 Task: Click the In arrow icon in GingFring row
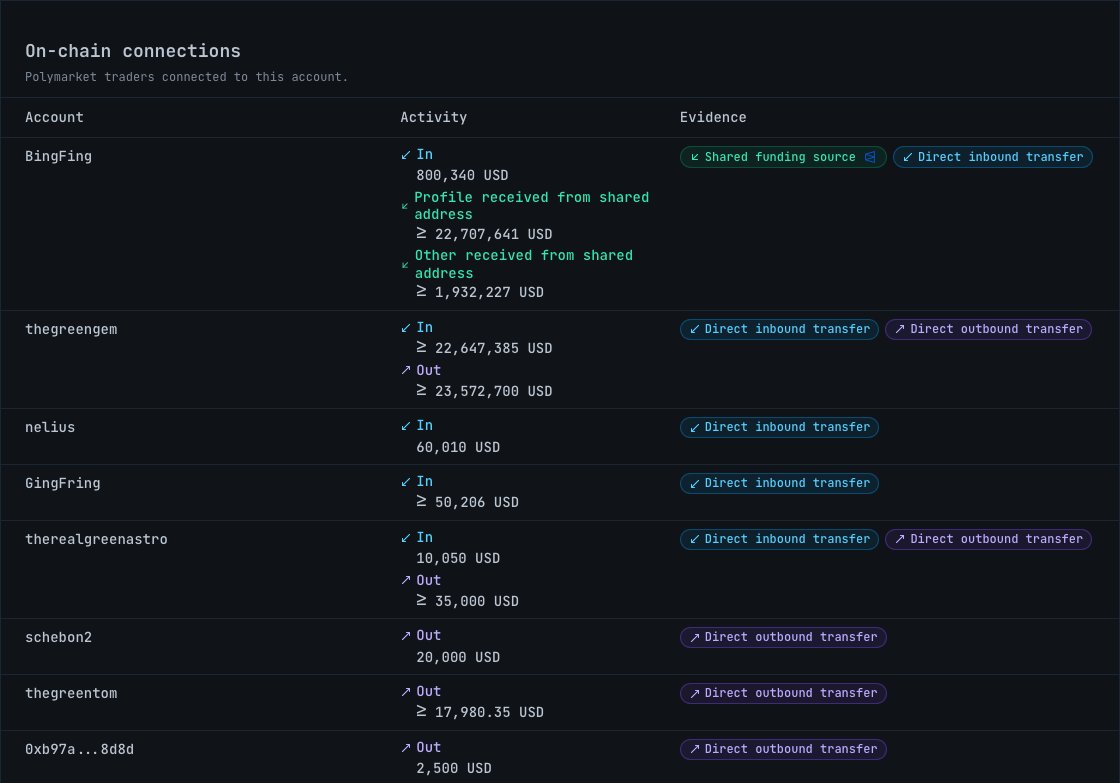[x=406, y=482]
